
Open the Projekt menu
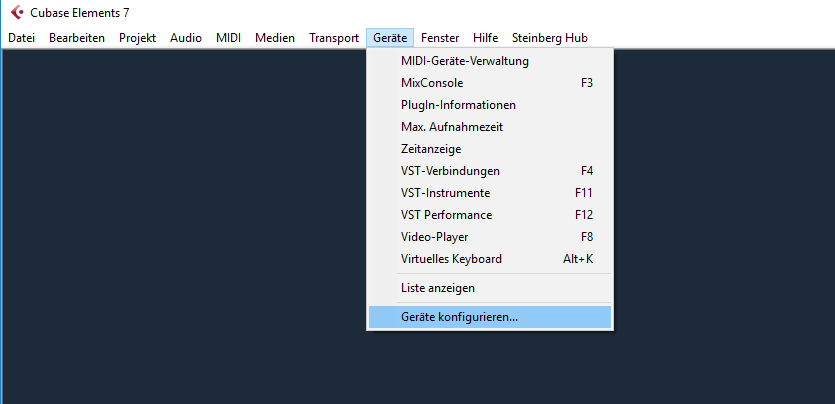pos(137,38)
